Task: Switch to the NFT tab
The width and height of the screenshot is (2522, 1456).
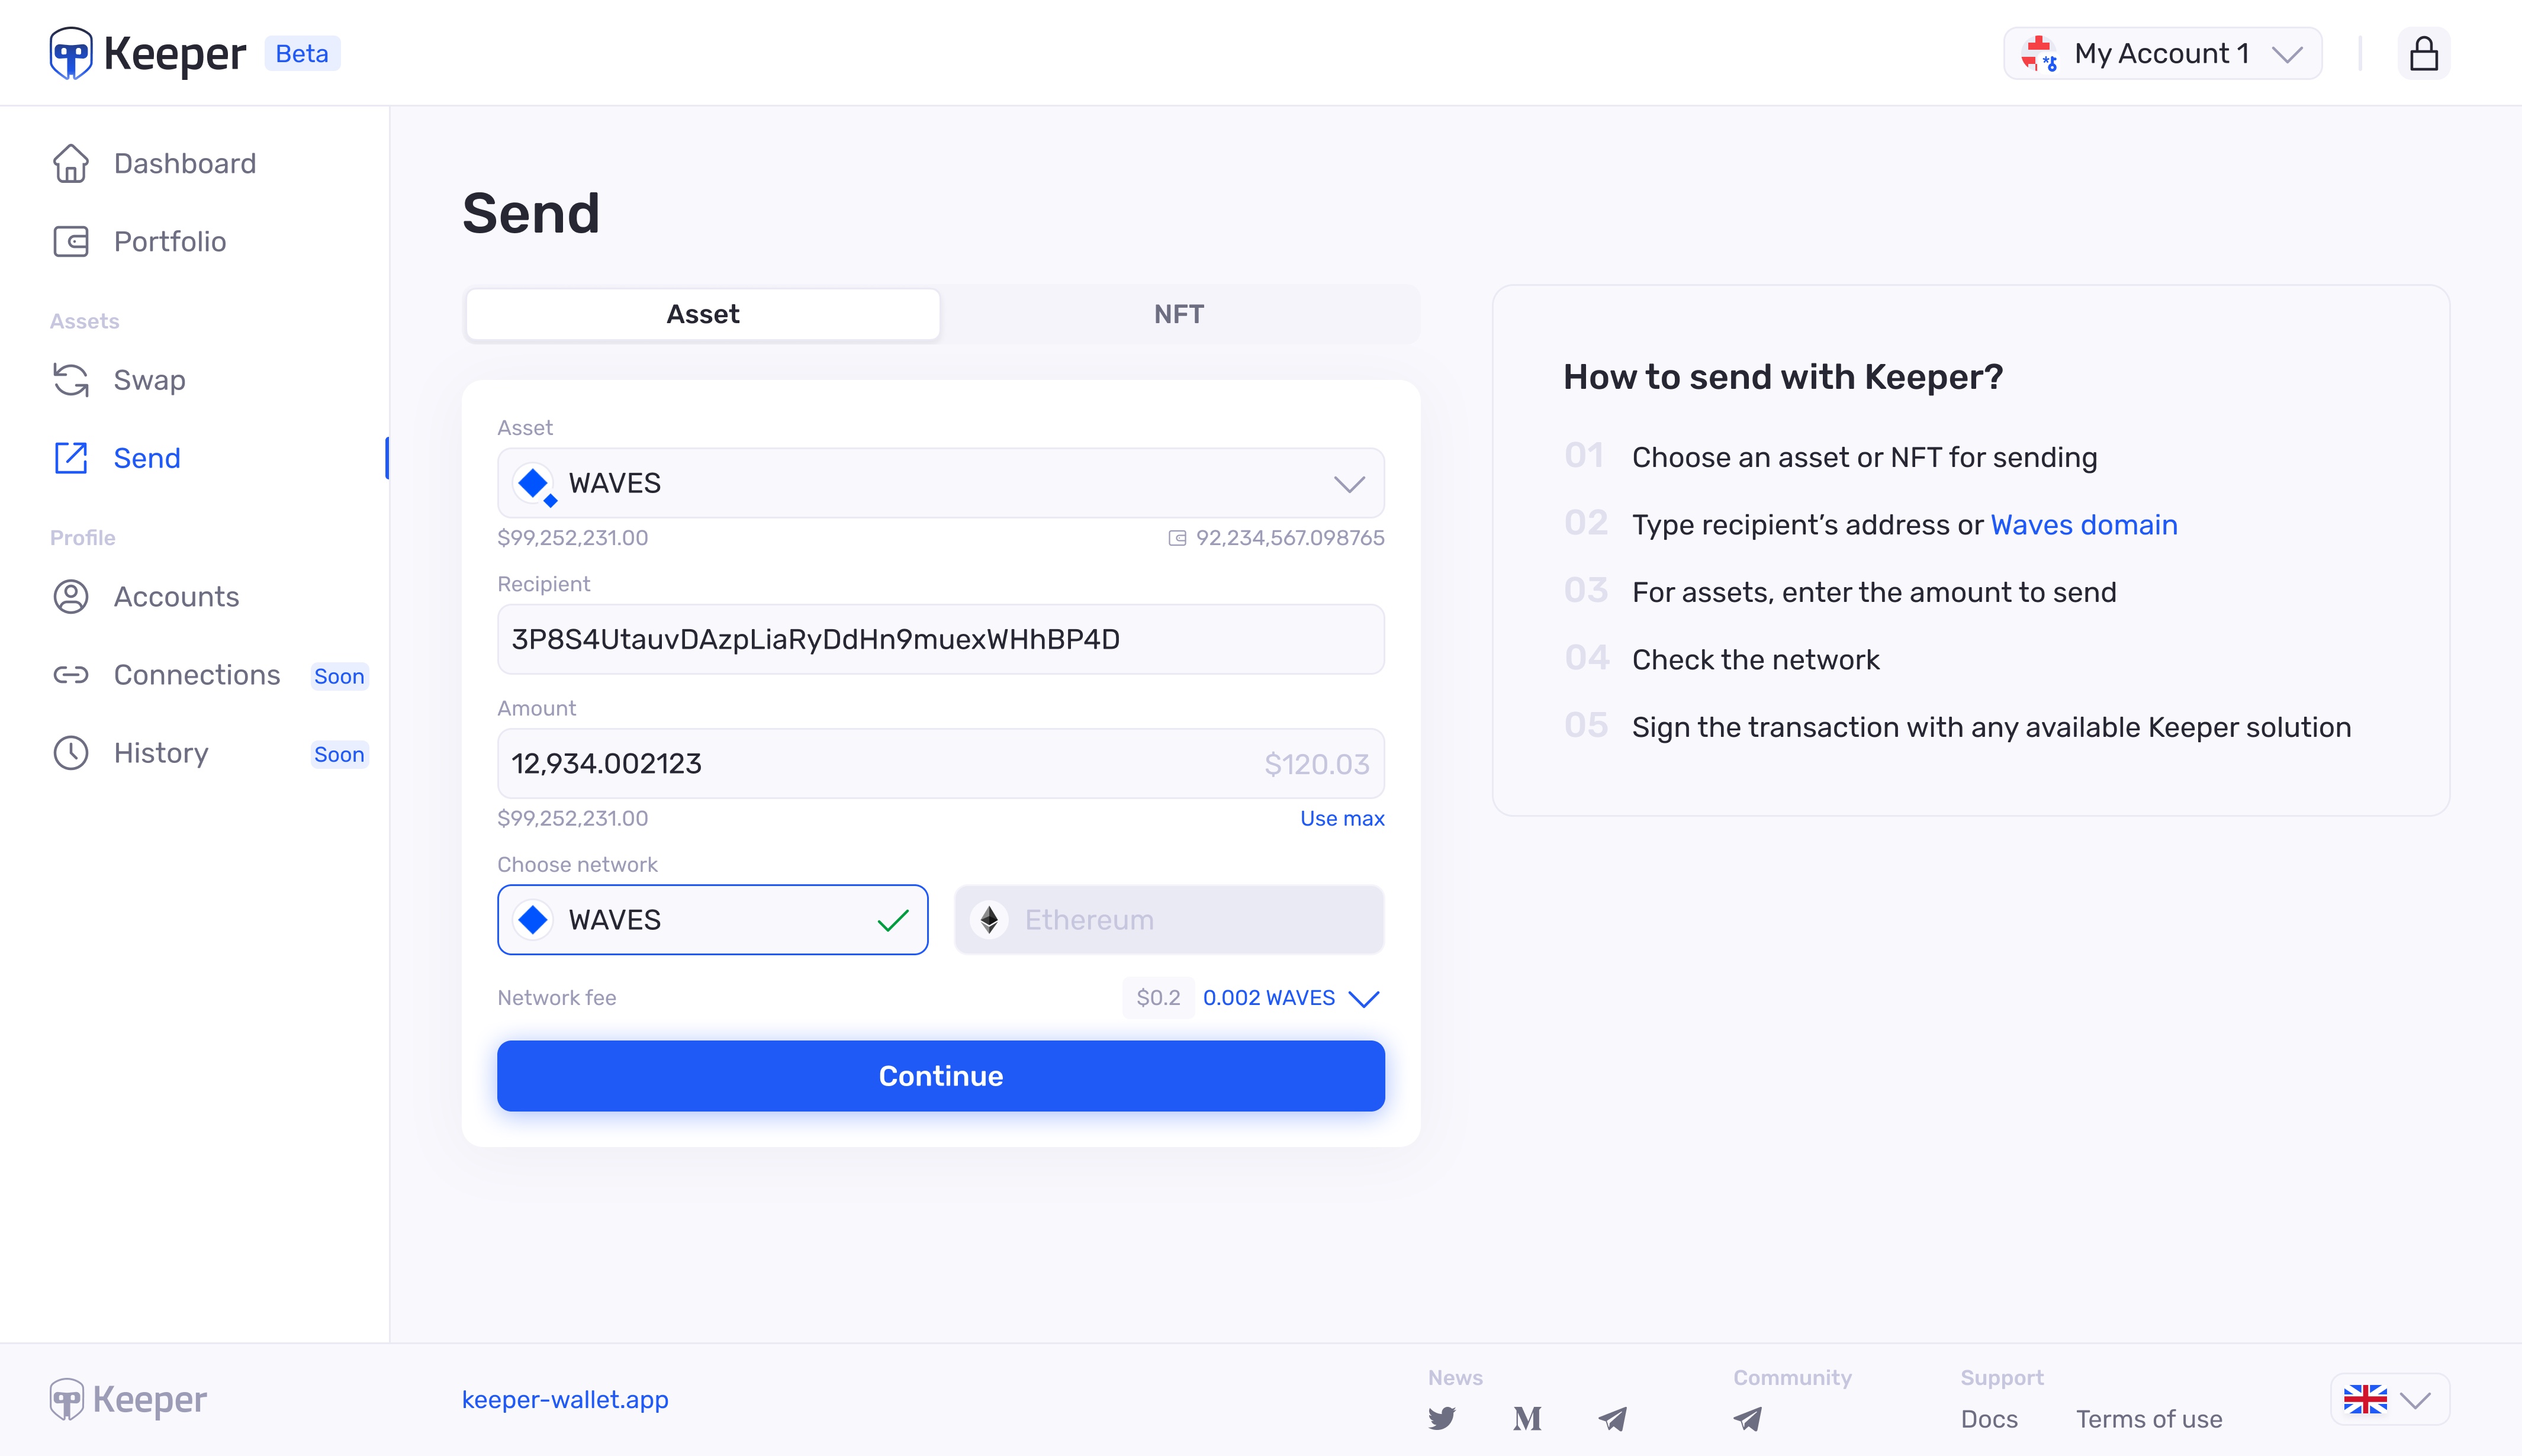Action: pos(1179,314)
